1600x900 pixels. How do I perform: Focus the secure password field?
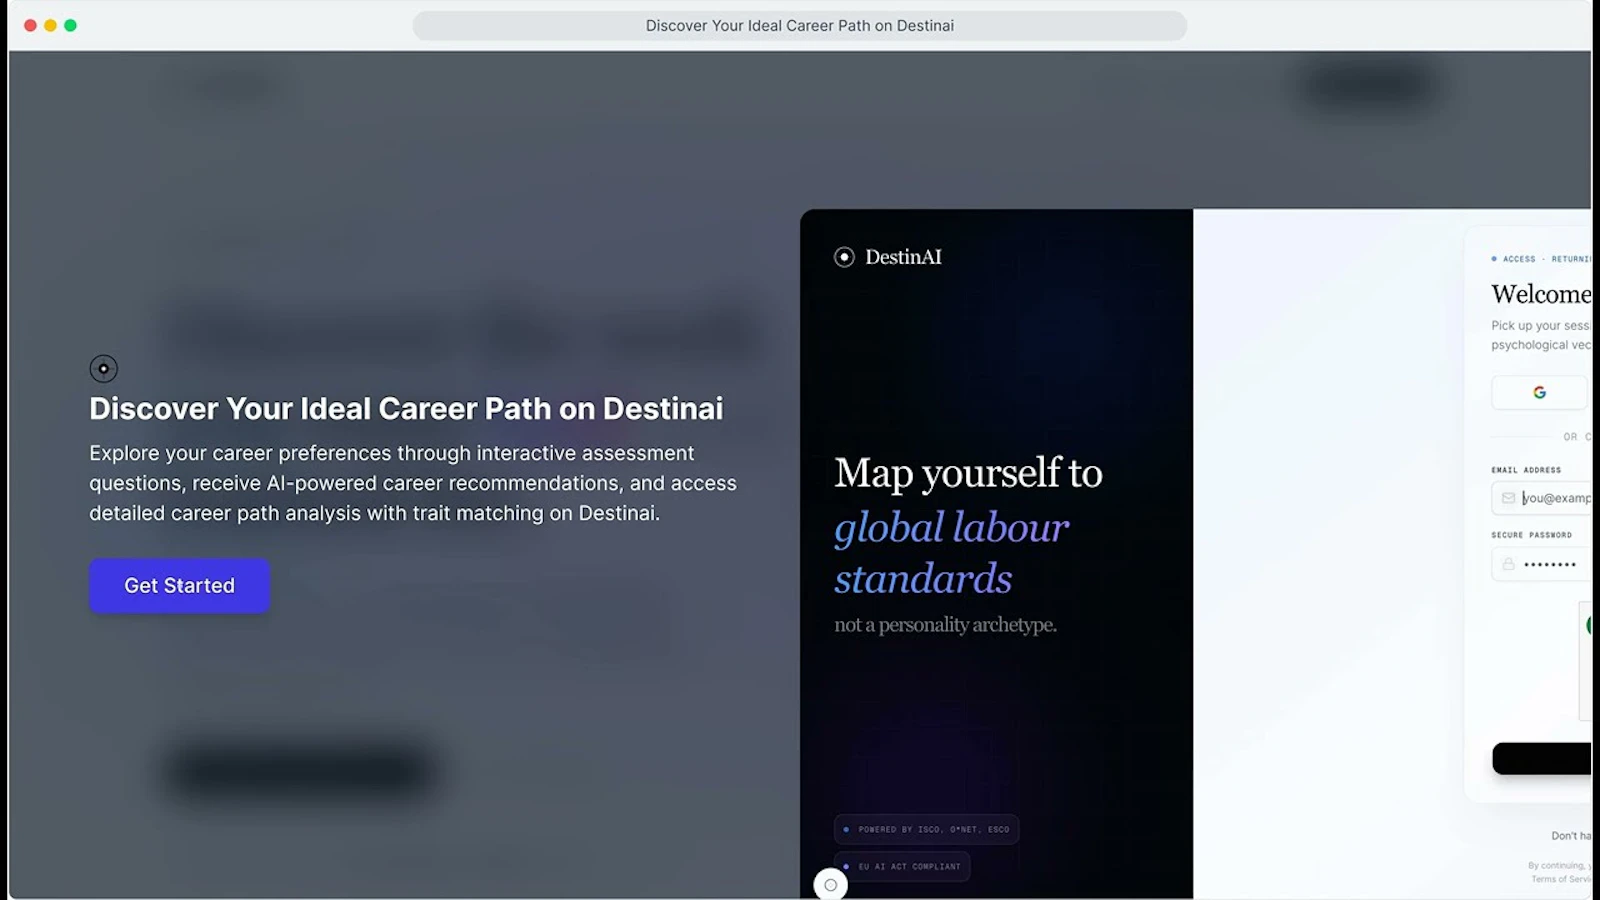(x=1541, y=564)
